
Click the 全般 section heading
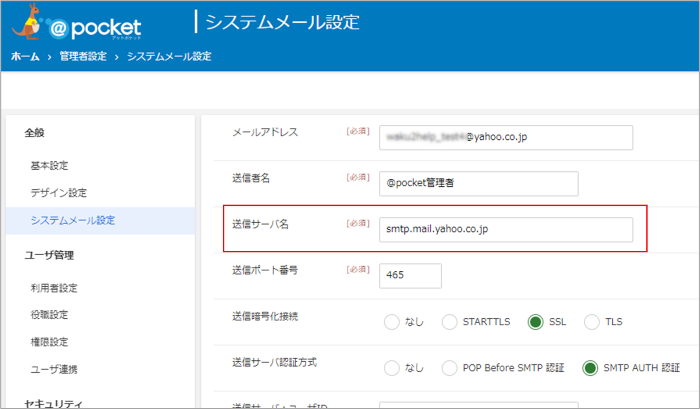coord(34,133)
